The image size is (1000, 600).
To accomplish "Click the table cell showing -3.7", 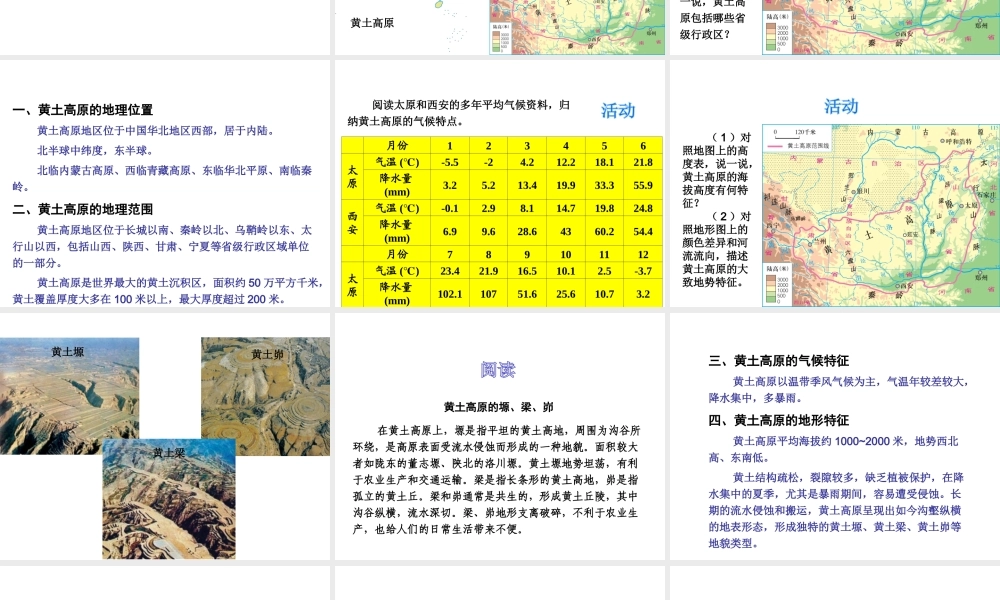I will [x=643, y=270].
